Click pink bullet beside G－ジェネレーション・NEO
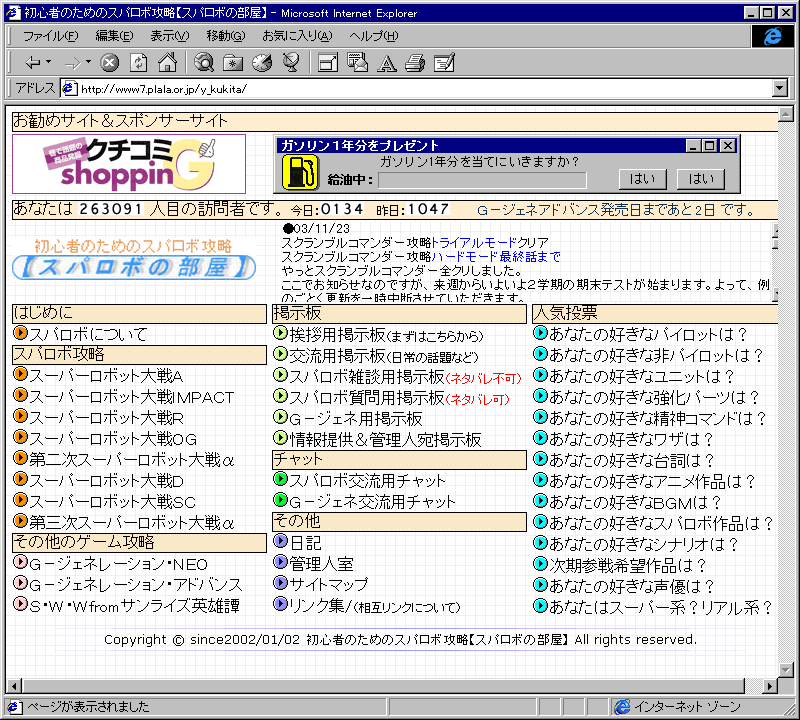Viewport: 800px width, 720px height. pyautogui.click(x=20, y=562)
